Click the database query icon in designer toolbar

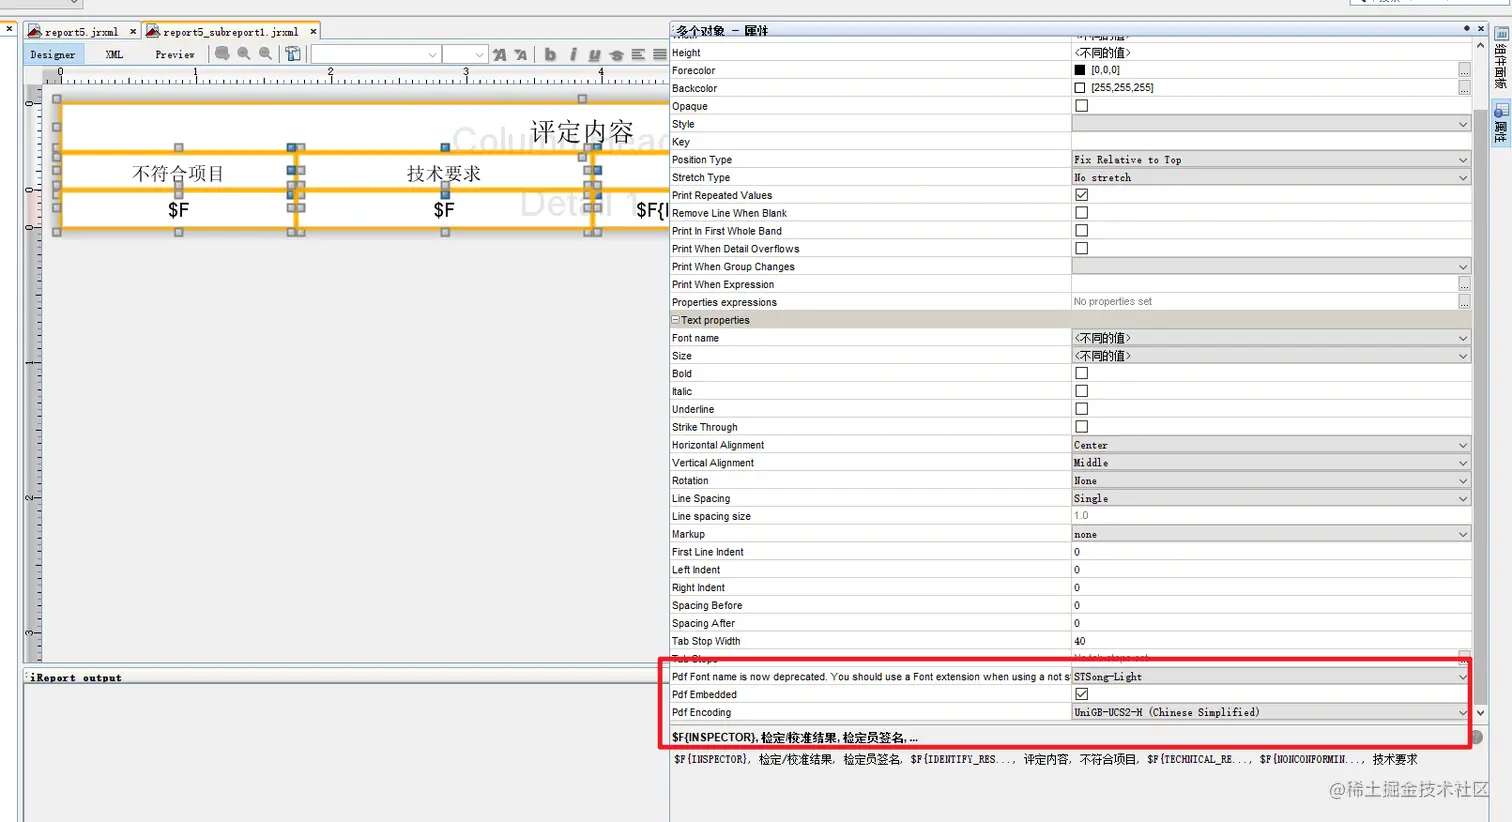pos(222,54)
